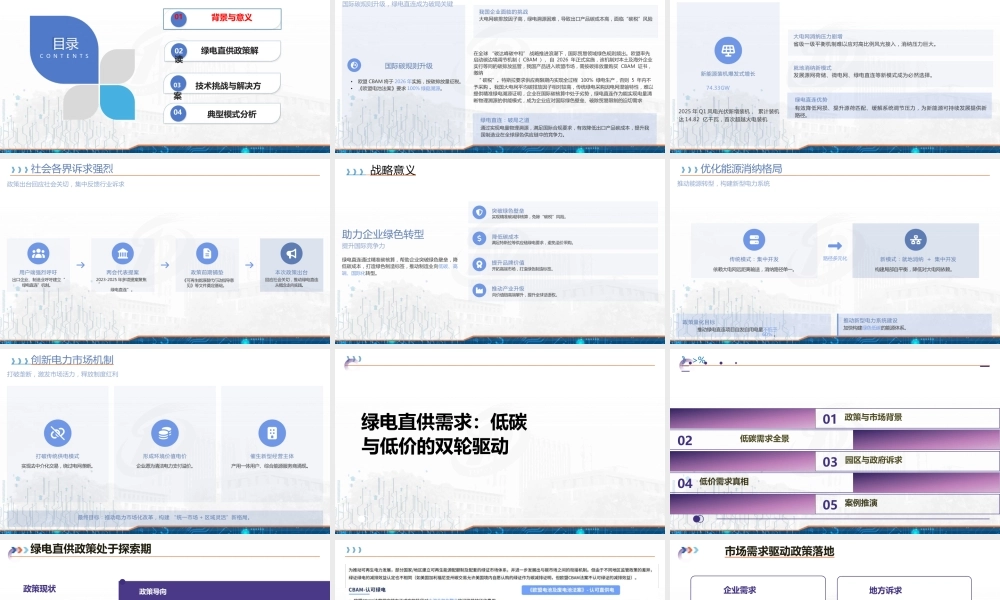Click the 典型模式分析 contents item
This screenshot has width=1000, height=600.
[224, 114]
